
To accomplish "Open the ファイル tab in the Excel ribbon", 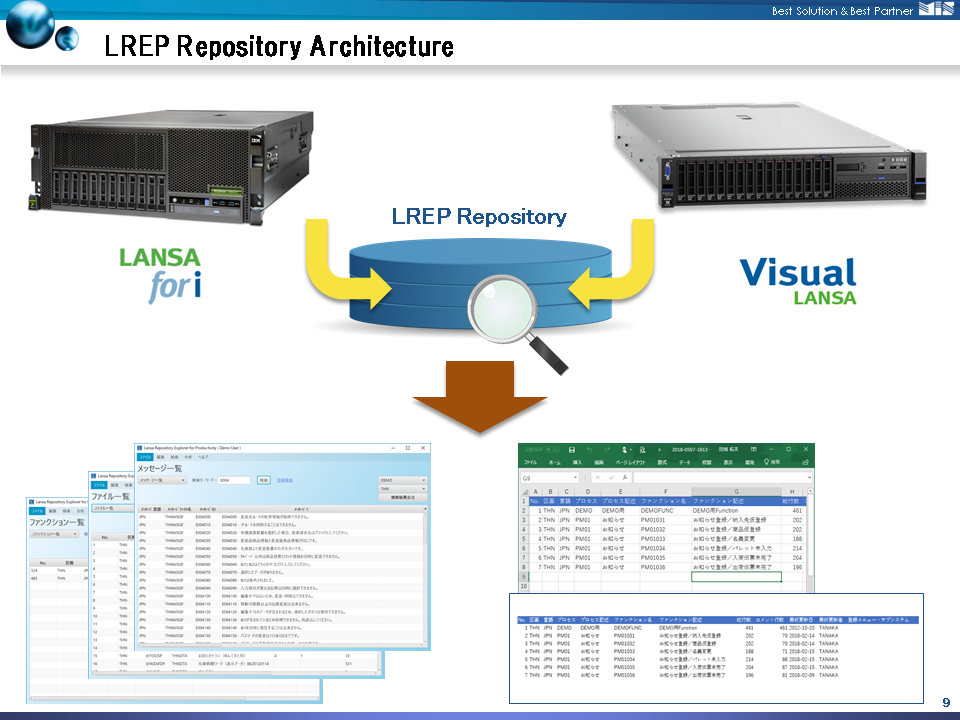I will [x=530, y=462].
